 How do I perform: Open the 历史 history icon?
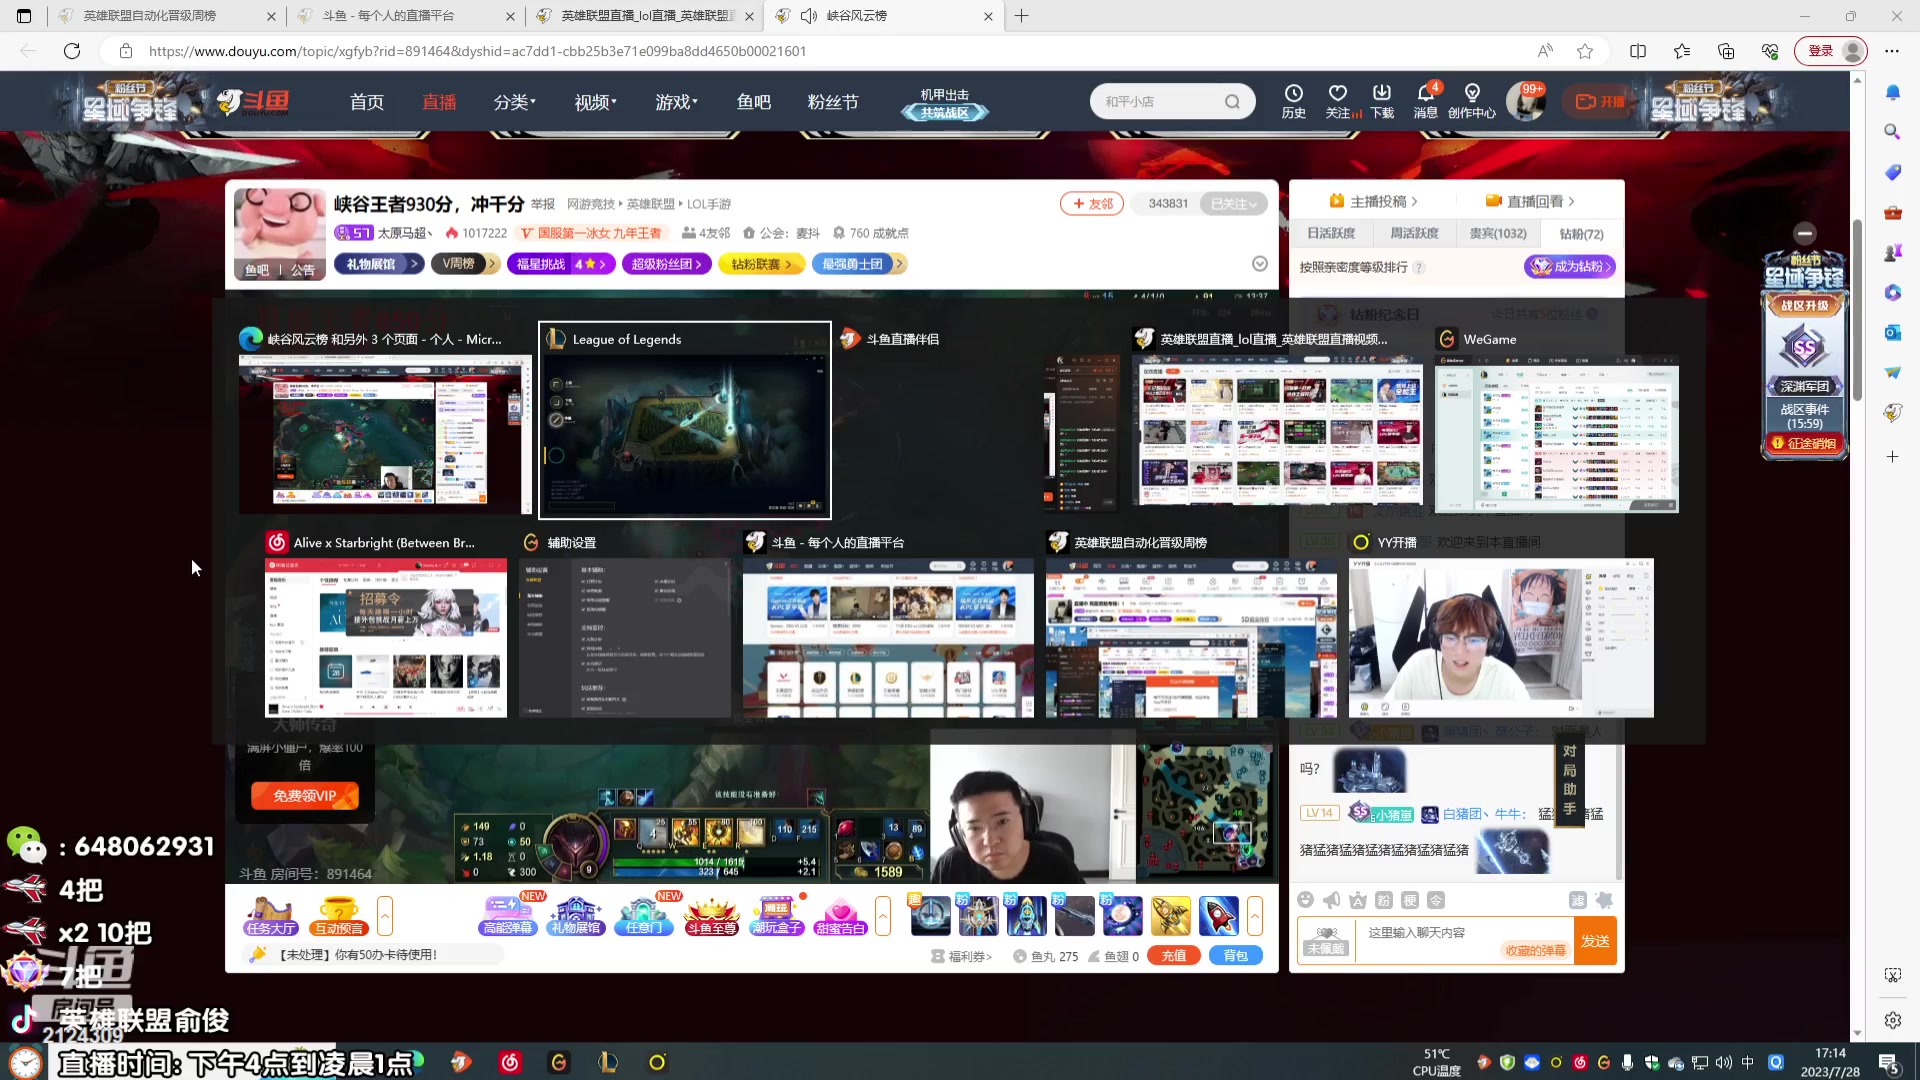click(x=1294, y=101)
